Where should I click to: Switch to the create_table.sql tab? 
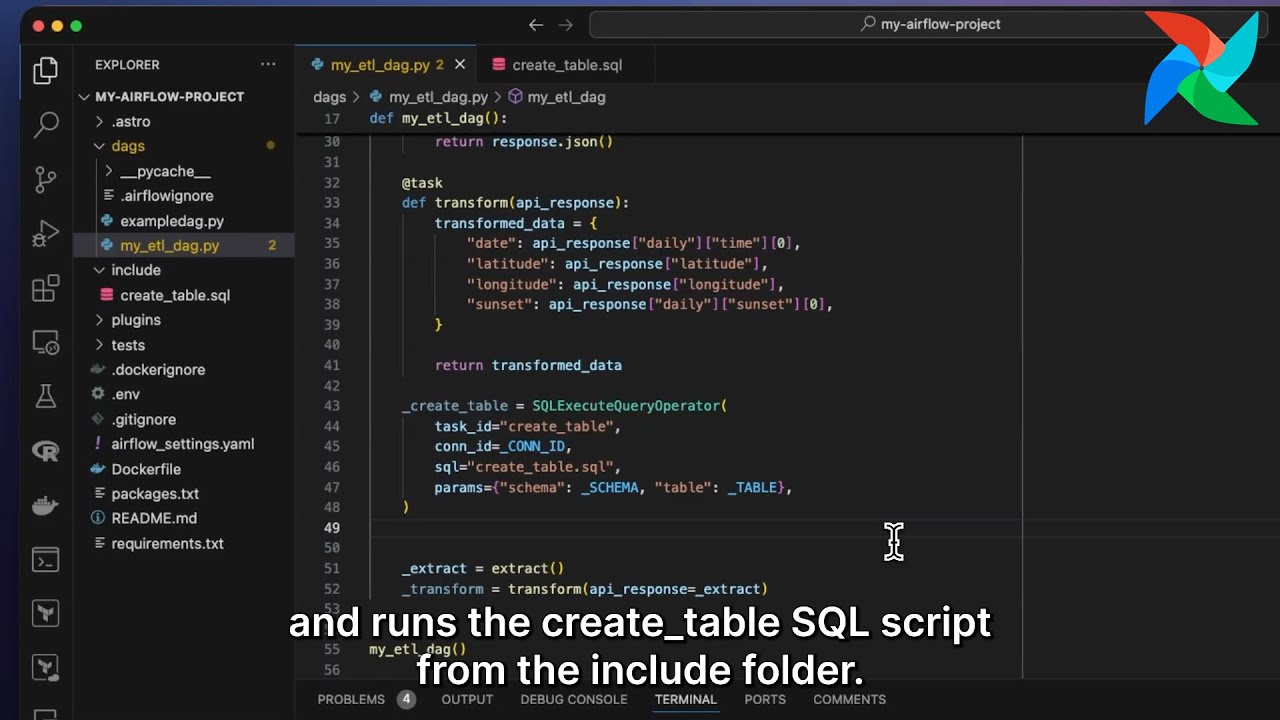[566, 65]
